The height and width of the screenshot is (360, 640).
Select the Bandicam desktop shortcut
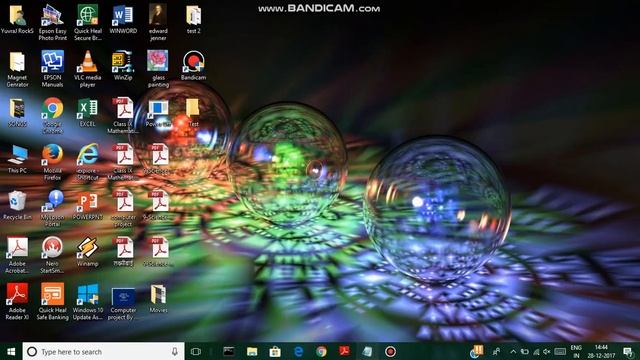193,66
